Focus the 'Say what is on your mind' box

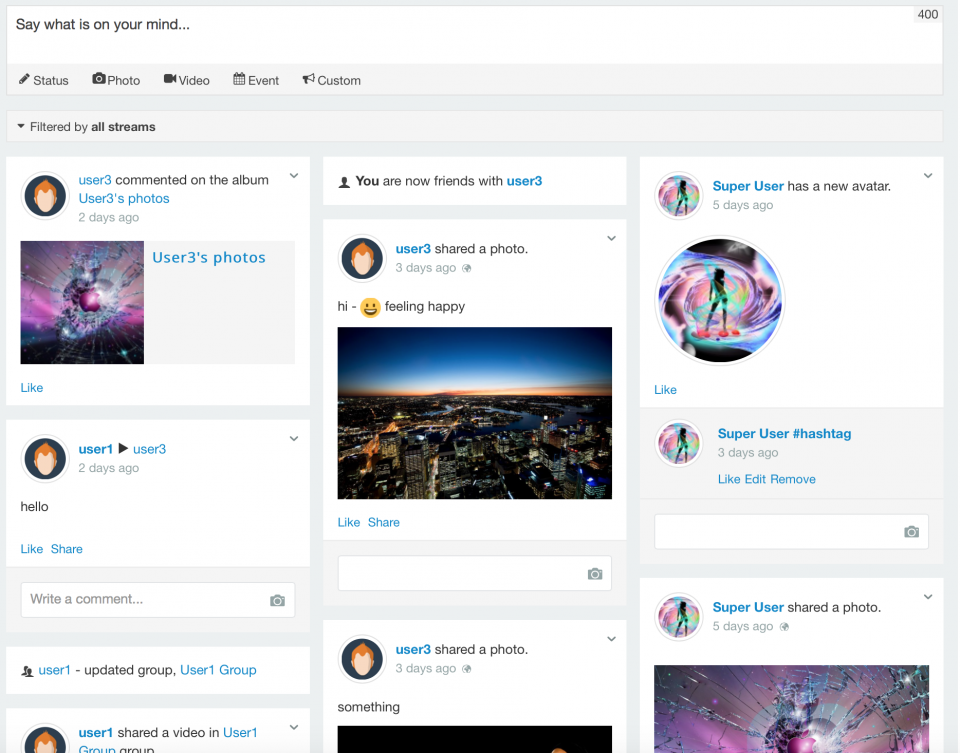pos(474,35)
